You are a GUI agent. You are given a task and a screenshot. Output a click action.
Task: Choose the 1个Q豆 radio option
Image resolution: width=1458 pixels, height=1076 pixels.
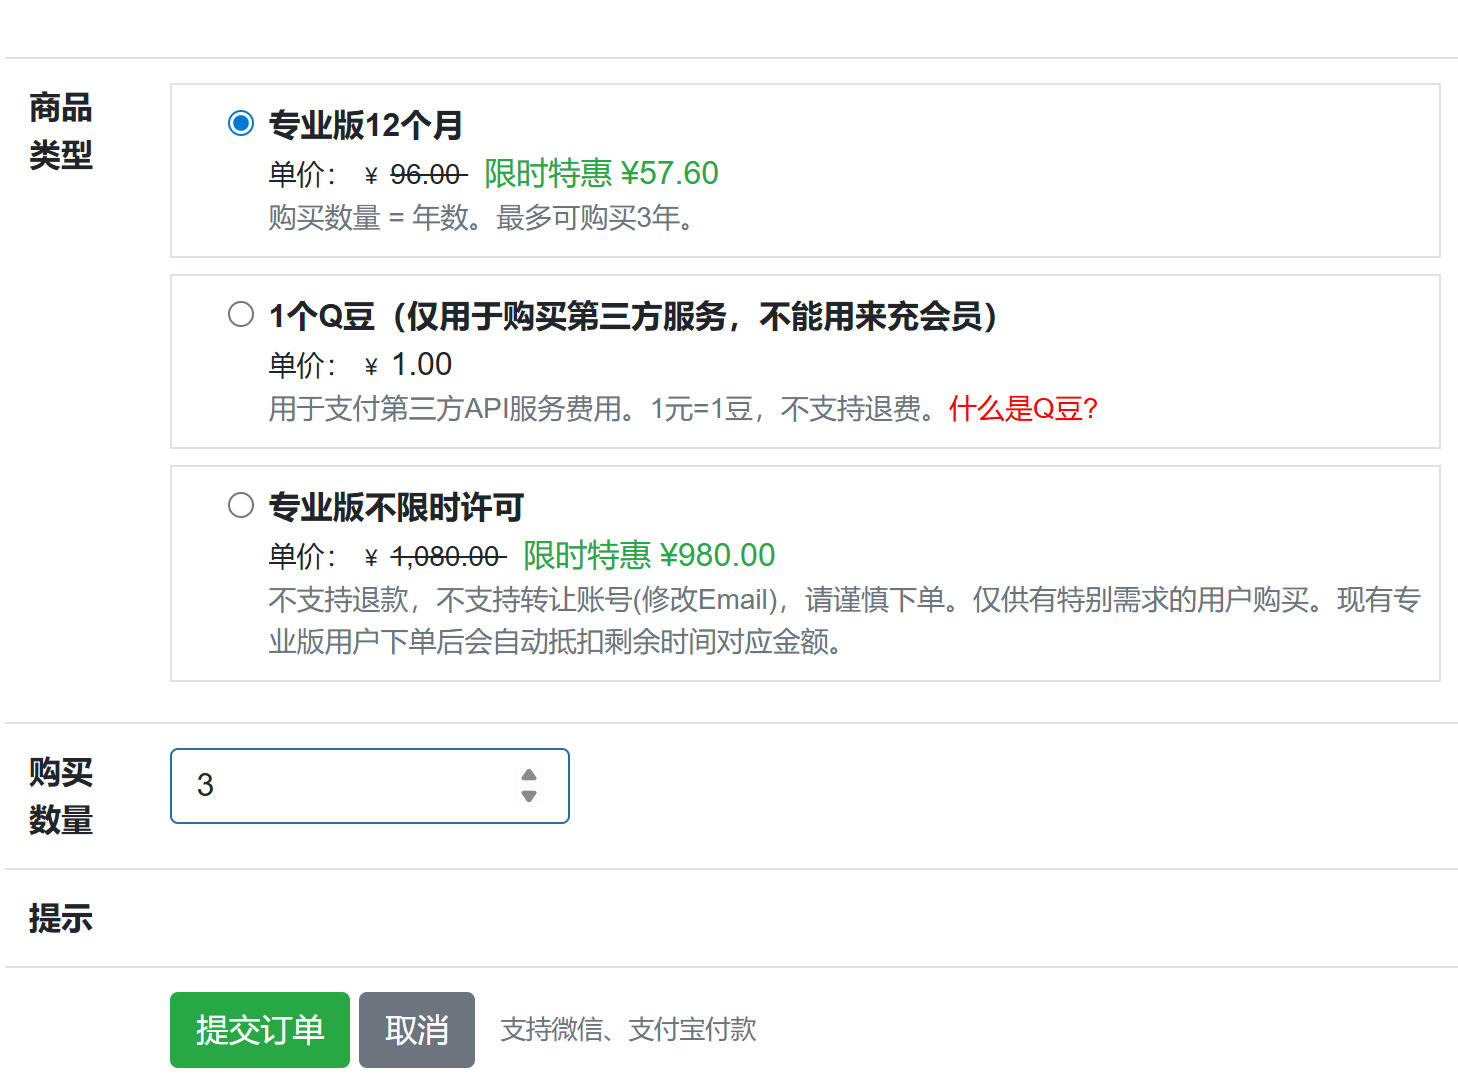(241, 315)
